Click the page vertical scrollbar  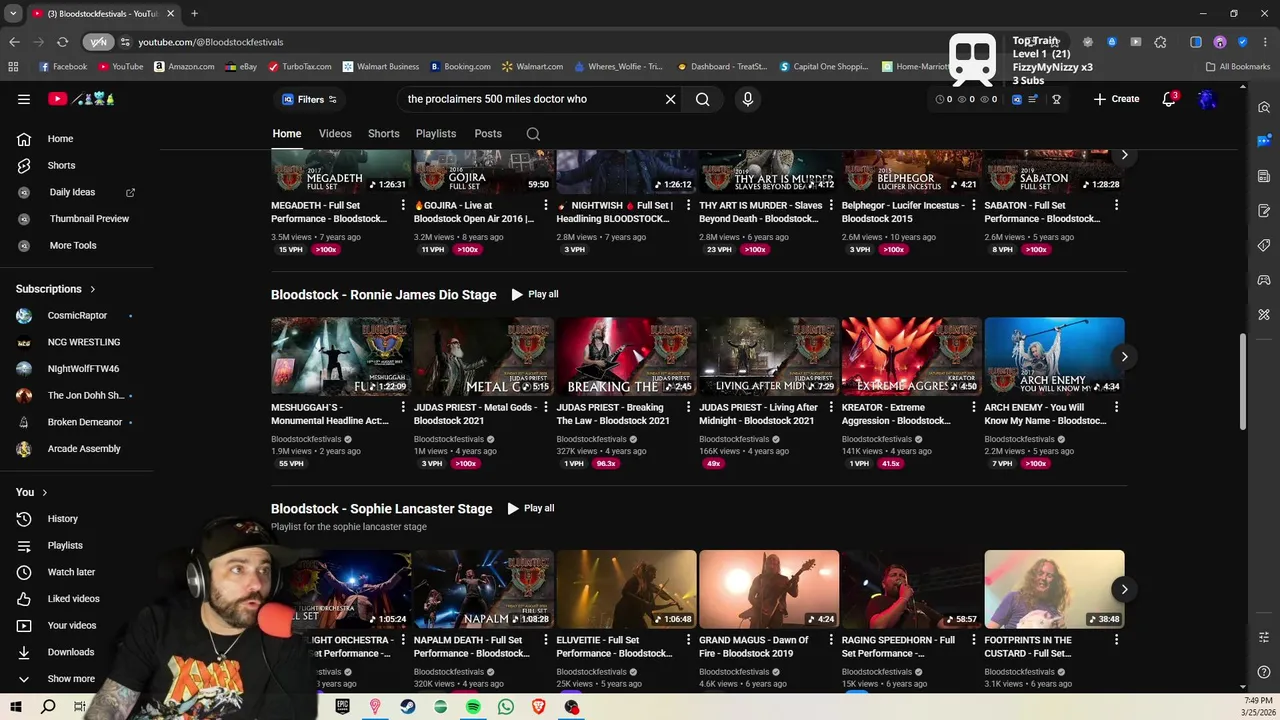(1243, 381)
